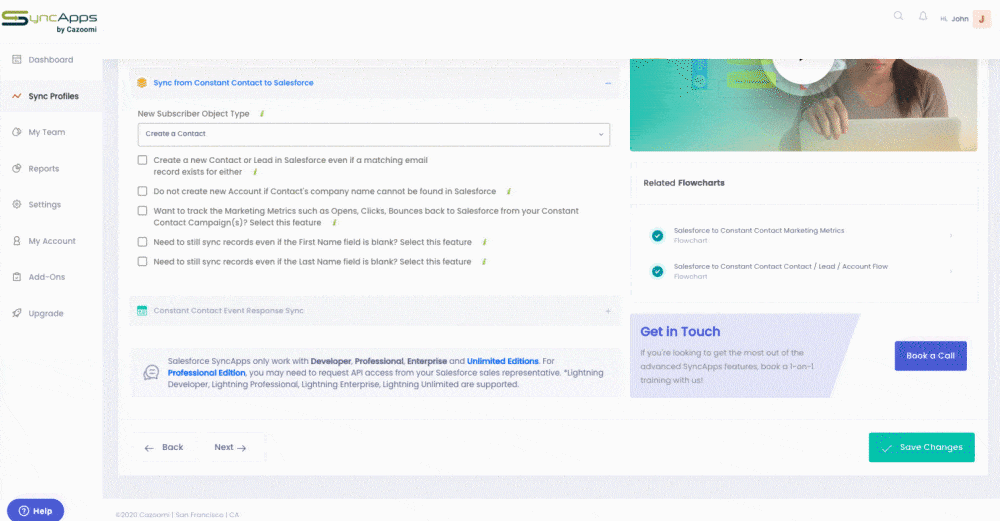Screen dimensions: 1000x521
Task: Open Salesforce to Constant Contact Contact / Lead / Account Flow
Action: tap(781, 266)
